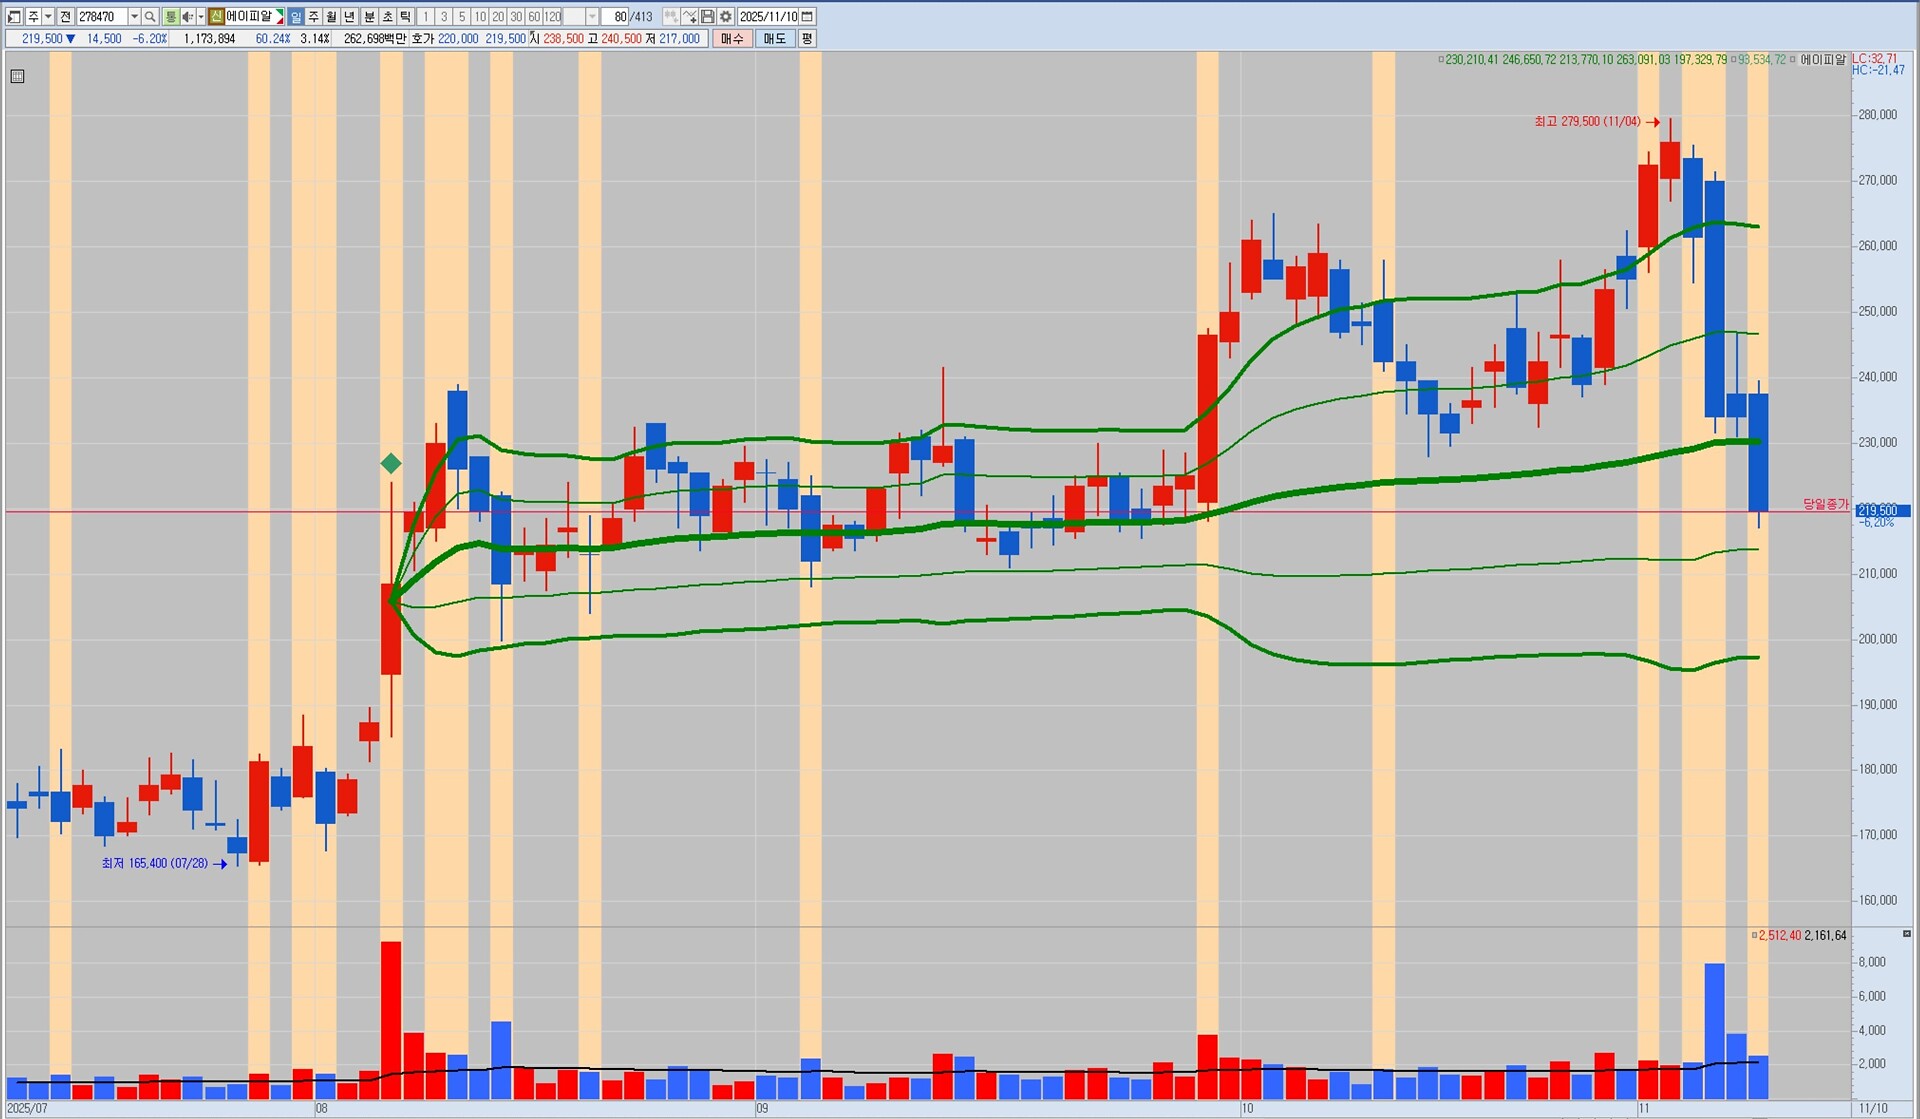Click the green diamond marker on chart
Viewport: 1920px width, 1119px height.
[x=391, y=463]
